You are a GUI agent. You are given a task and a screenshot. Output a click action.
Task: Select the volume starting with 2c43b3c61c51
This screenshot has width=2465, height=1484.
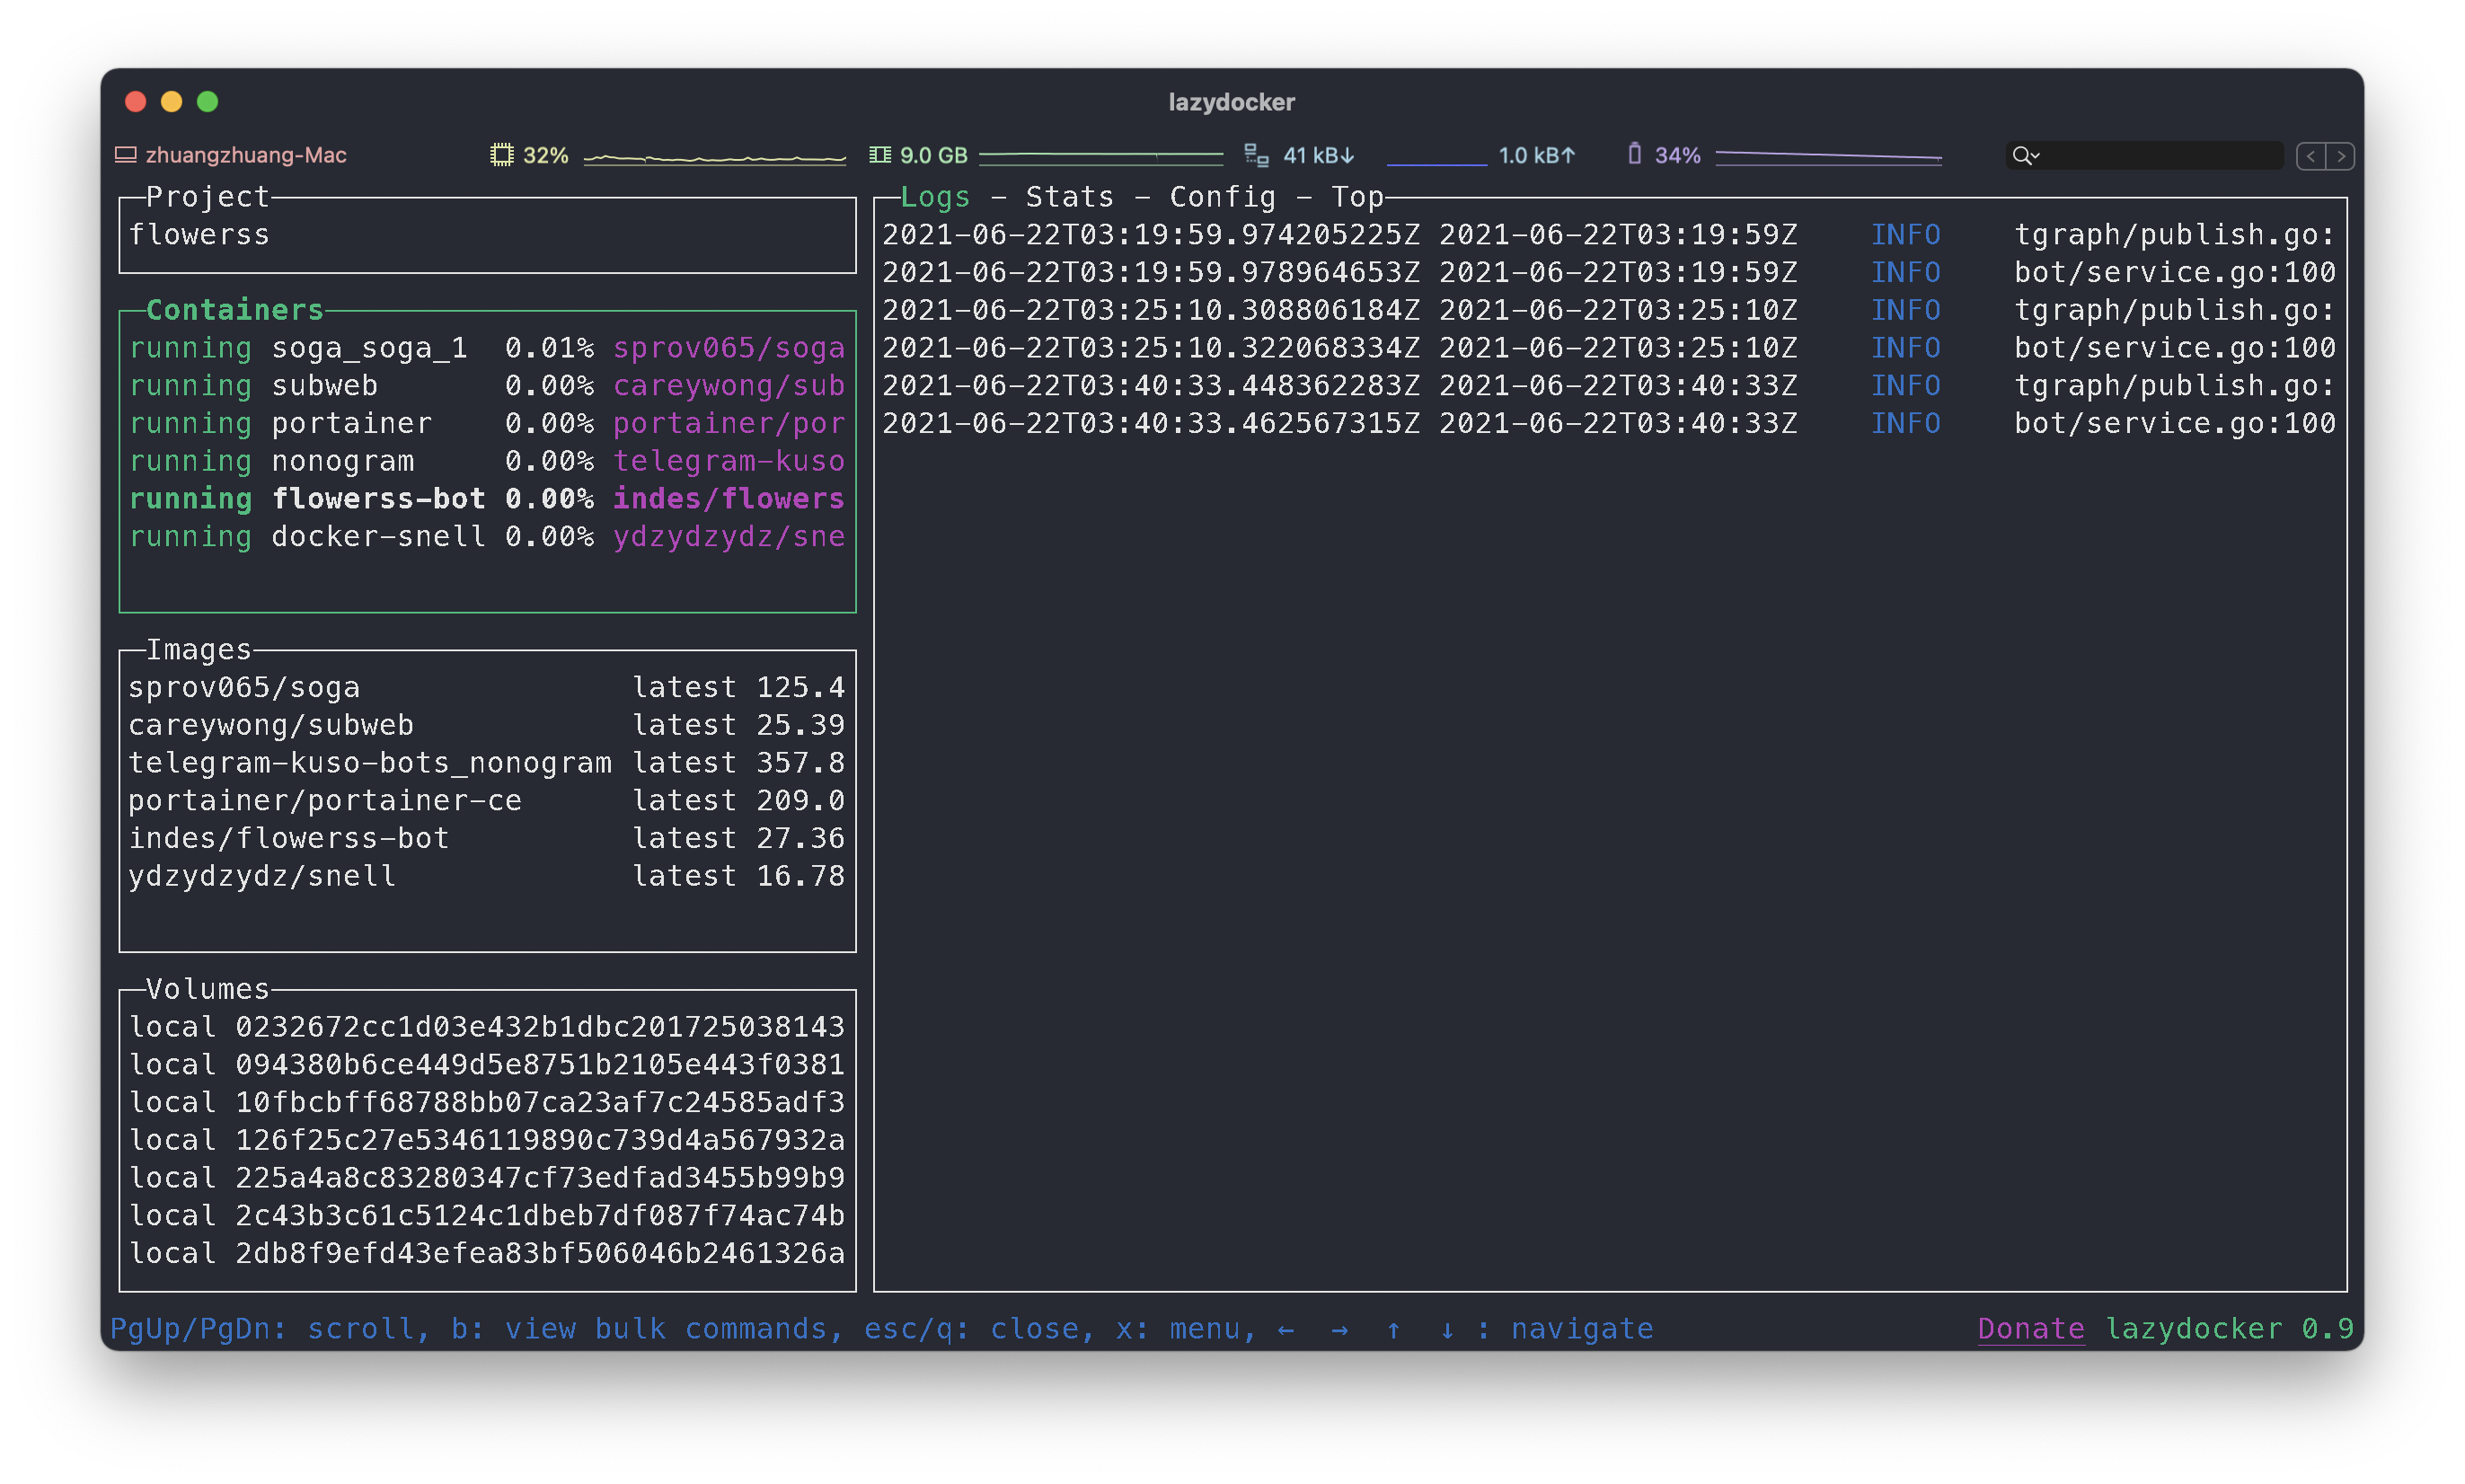tap(487, 1216)
